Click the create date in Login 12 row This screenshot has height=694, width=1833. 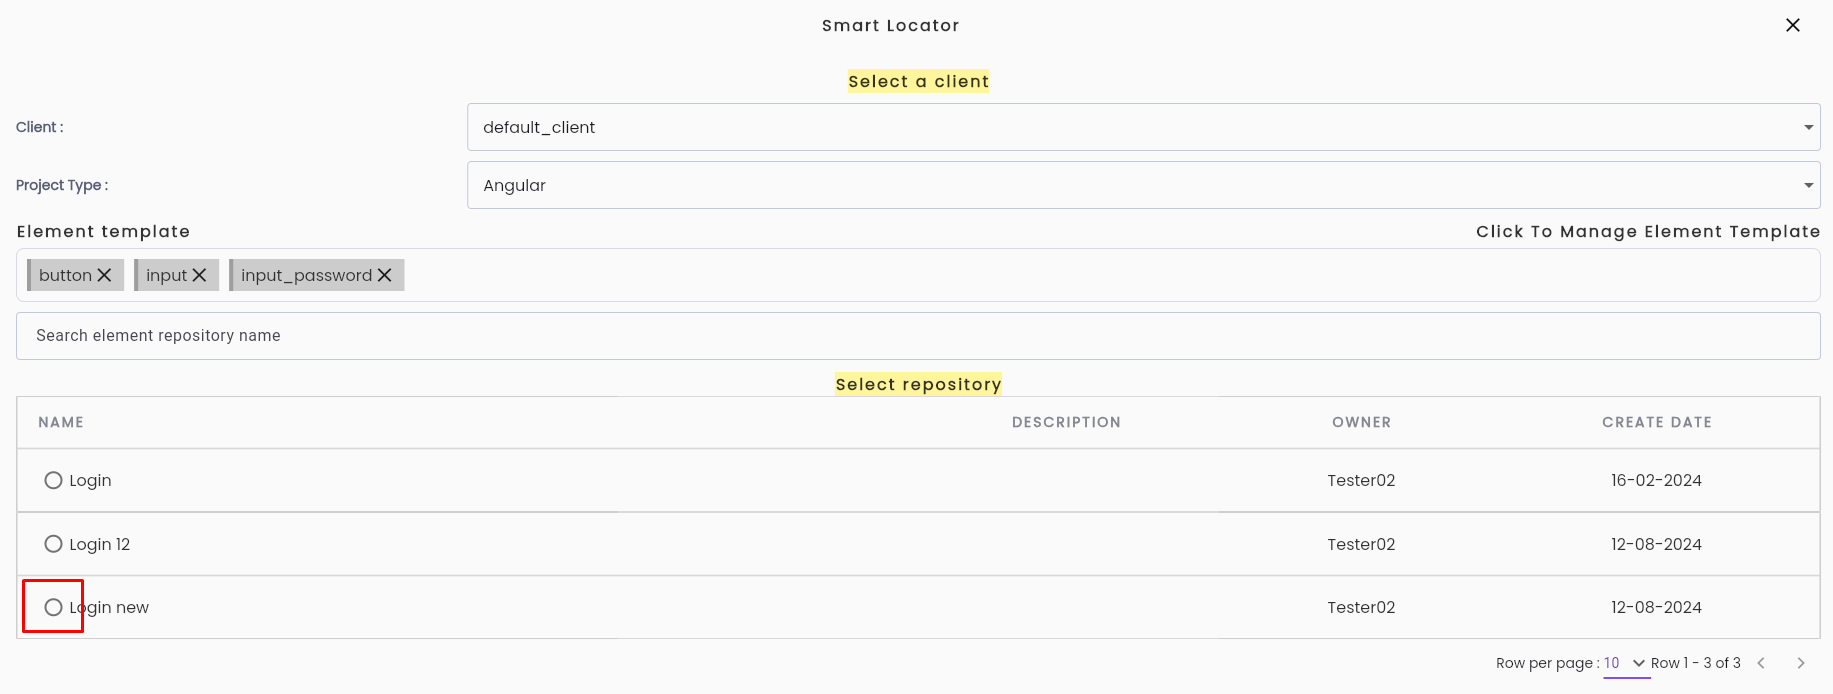(x=1656, y=544)
